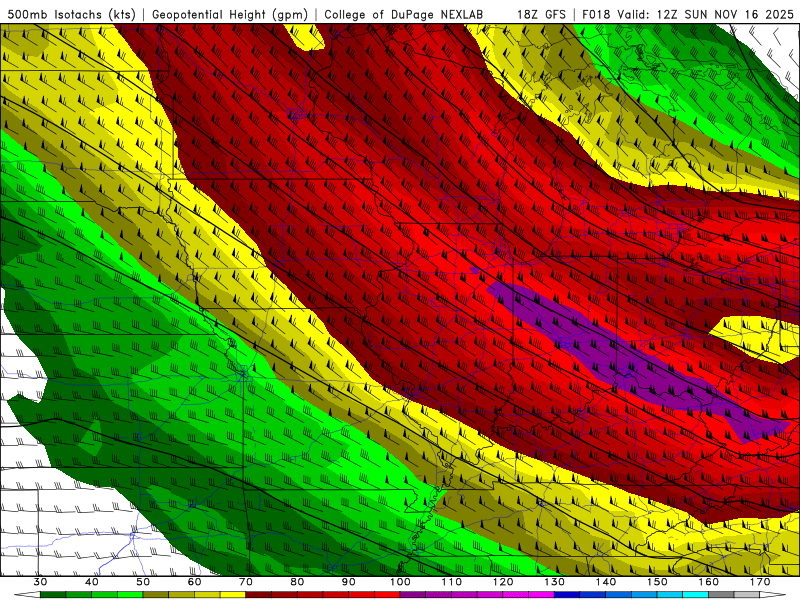
Task: Click the '500mb Isotachs (kts)' title text
Action: click(71, 15)
